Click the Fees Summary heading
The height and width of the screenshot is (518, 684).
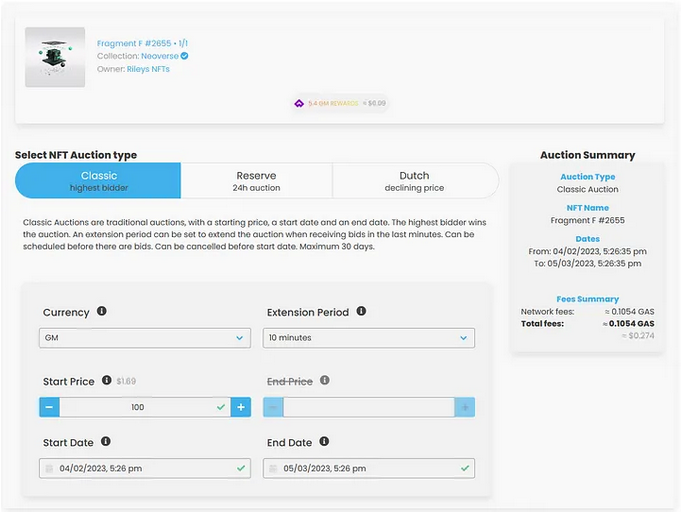point(588,299)
